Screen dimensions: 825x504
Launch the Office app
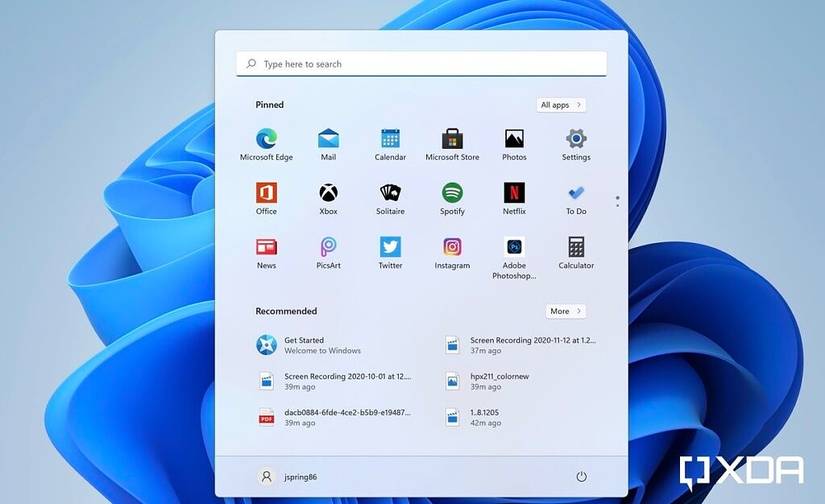coord(266,199)
